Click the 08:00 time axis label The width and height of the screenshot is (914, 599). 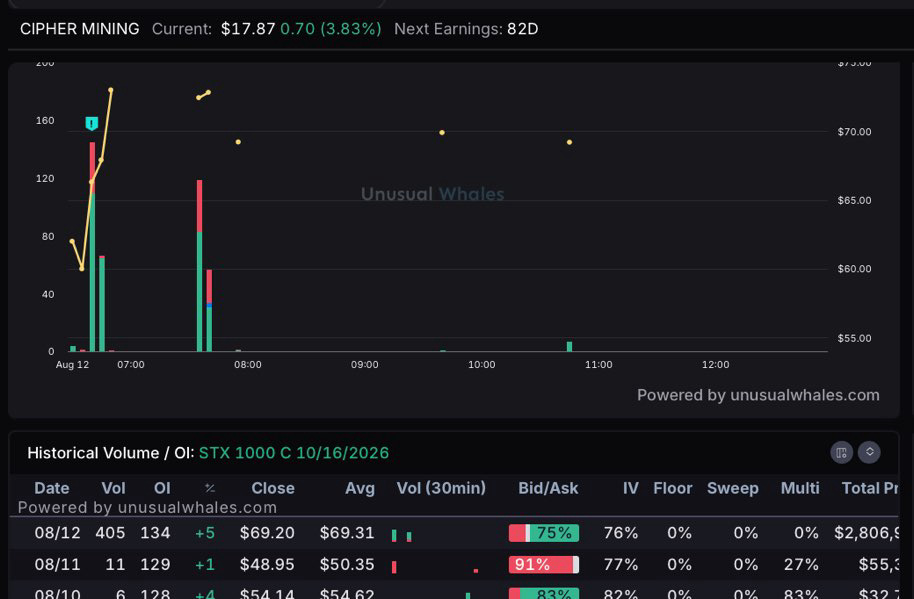[x=248, y=364]
